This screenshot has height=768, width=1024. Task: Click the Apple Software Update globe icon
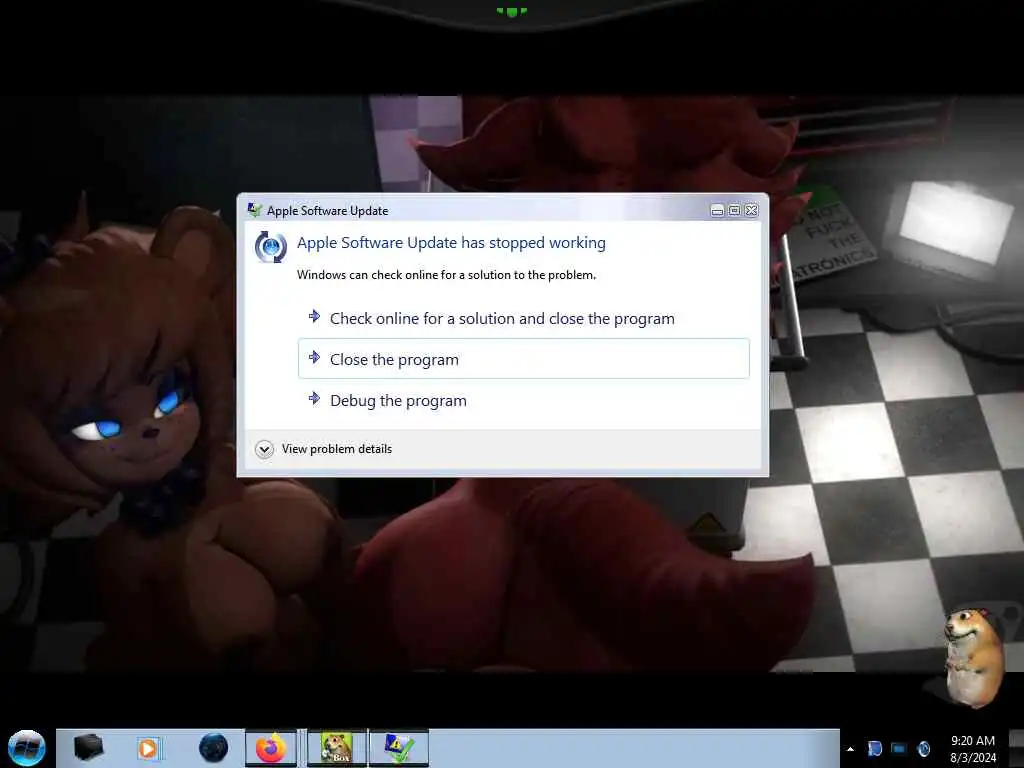point(270,247)
